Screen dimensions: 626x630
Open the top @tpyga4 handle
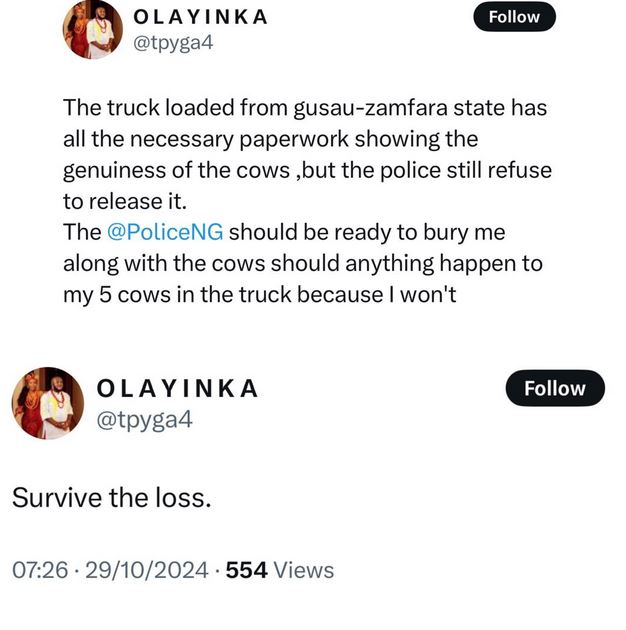click(x=174, y=44)
